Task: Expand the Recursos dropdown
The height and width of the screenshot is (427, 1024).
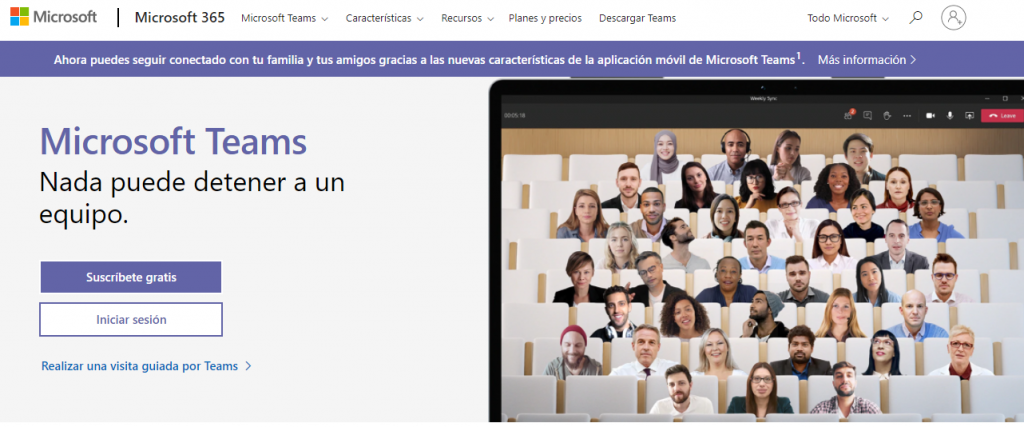Action: [468, 18]
